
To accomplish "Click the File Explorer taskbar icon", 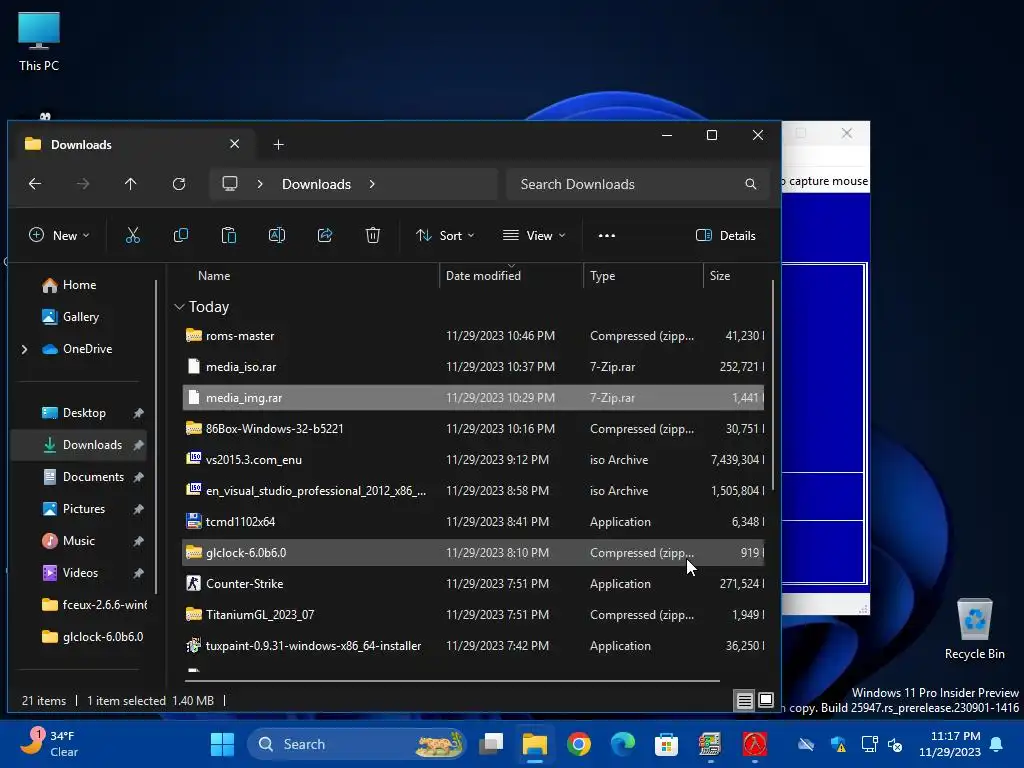I will (535, 744).
